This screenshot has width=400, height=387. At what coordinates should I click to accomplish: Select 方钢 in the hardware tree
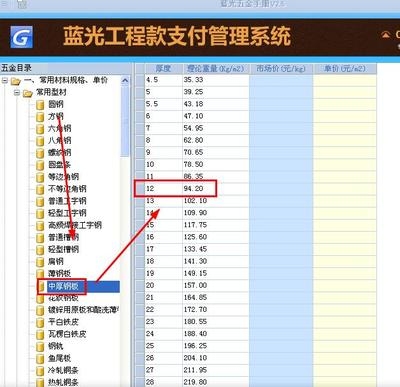56,116
